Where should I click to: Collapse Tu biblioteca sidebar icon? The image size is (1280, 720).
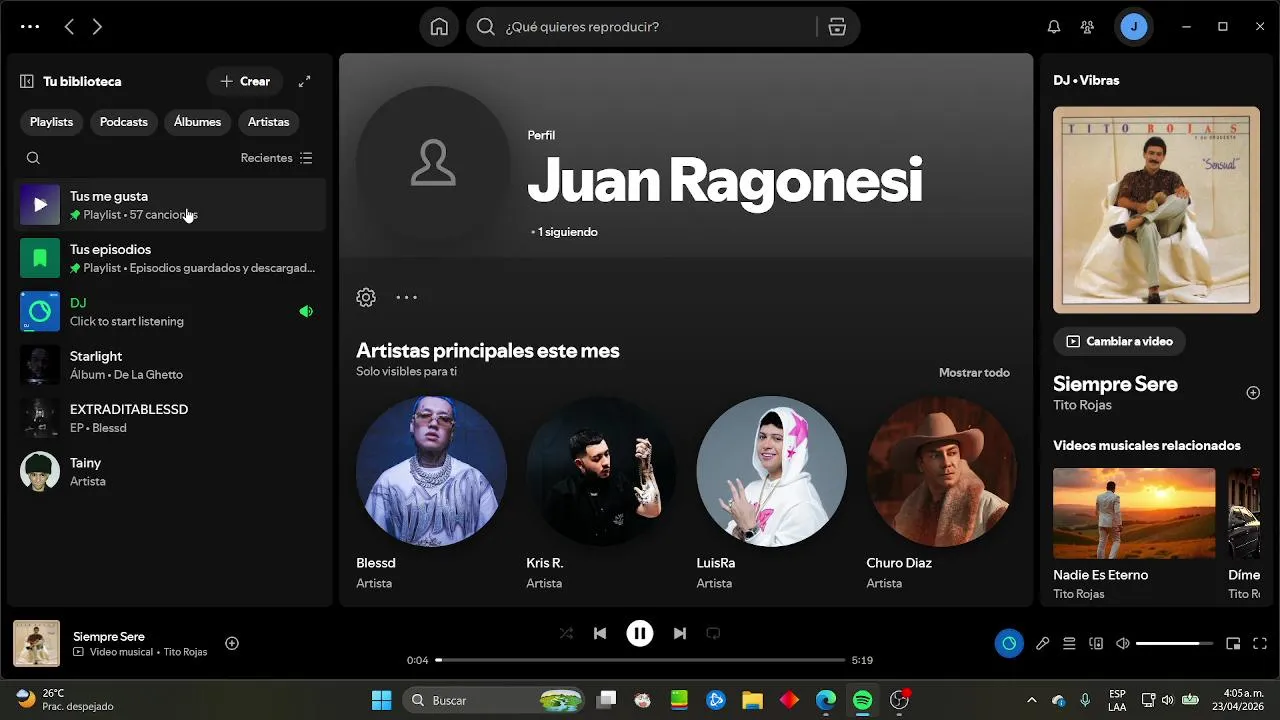(27, 81)
